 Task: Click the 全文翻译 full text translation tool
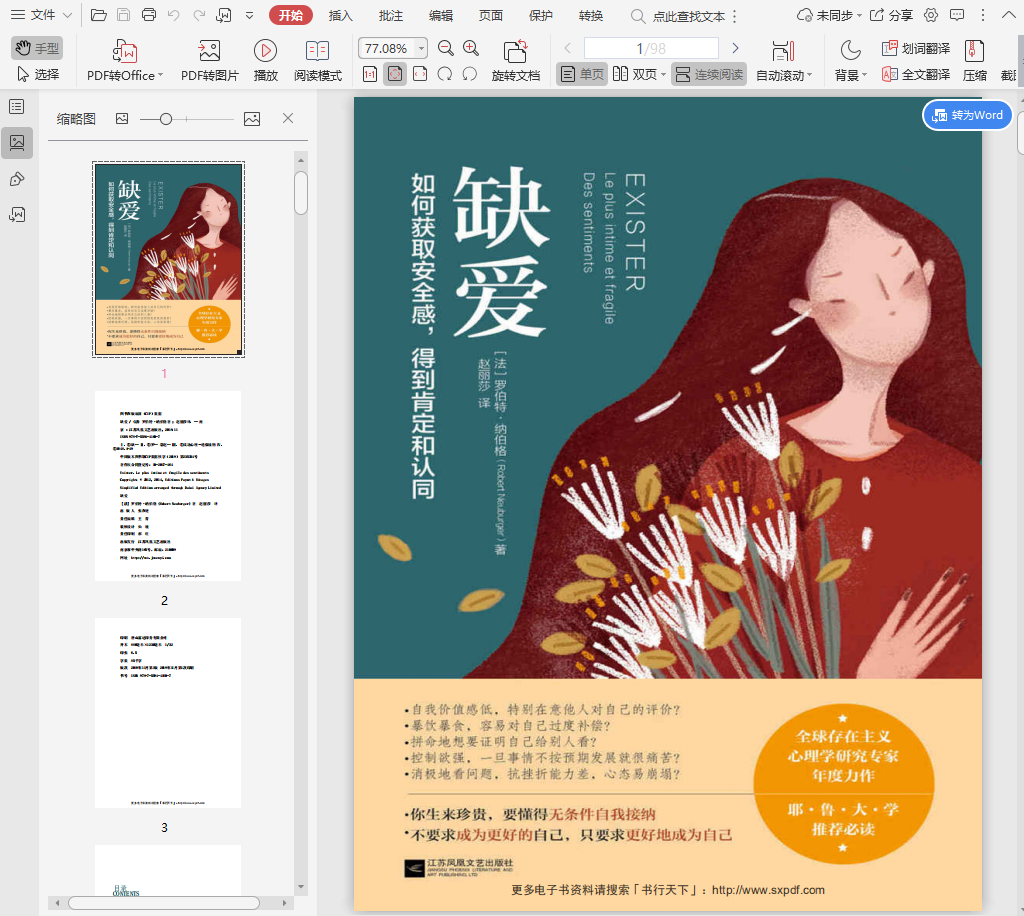click(x=916, y=74)
